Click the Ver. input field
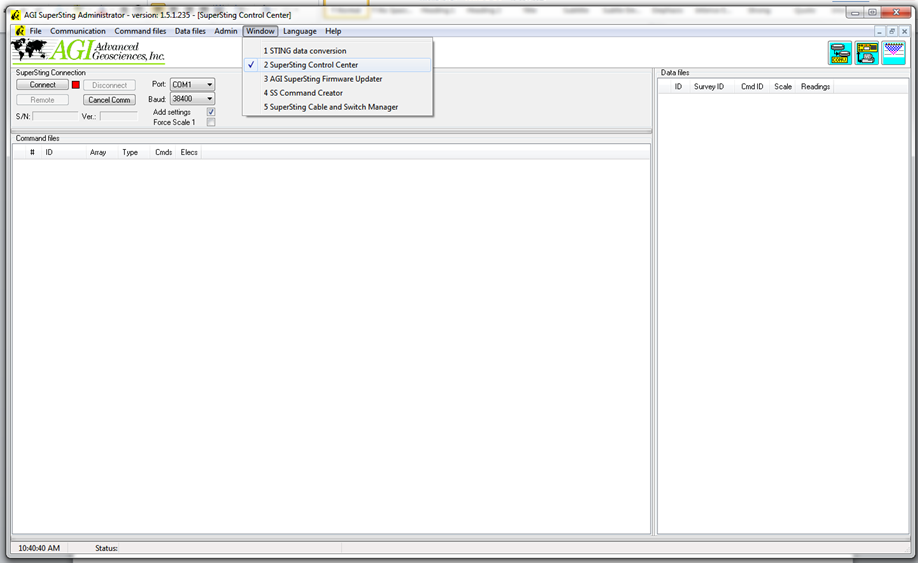The image size is (918, 563). click(119, 116)
